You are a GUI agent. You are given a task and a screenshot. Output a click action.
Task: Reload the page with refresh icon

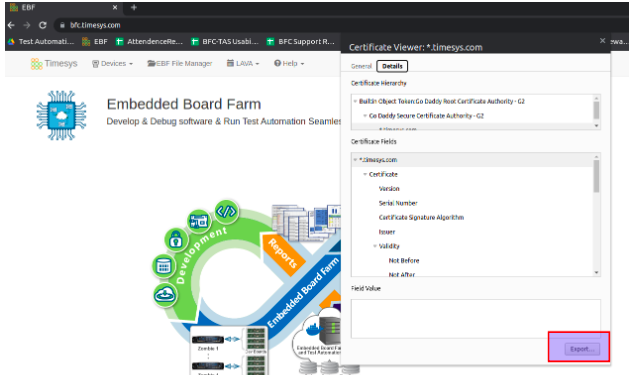click(42, 25)
